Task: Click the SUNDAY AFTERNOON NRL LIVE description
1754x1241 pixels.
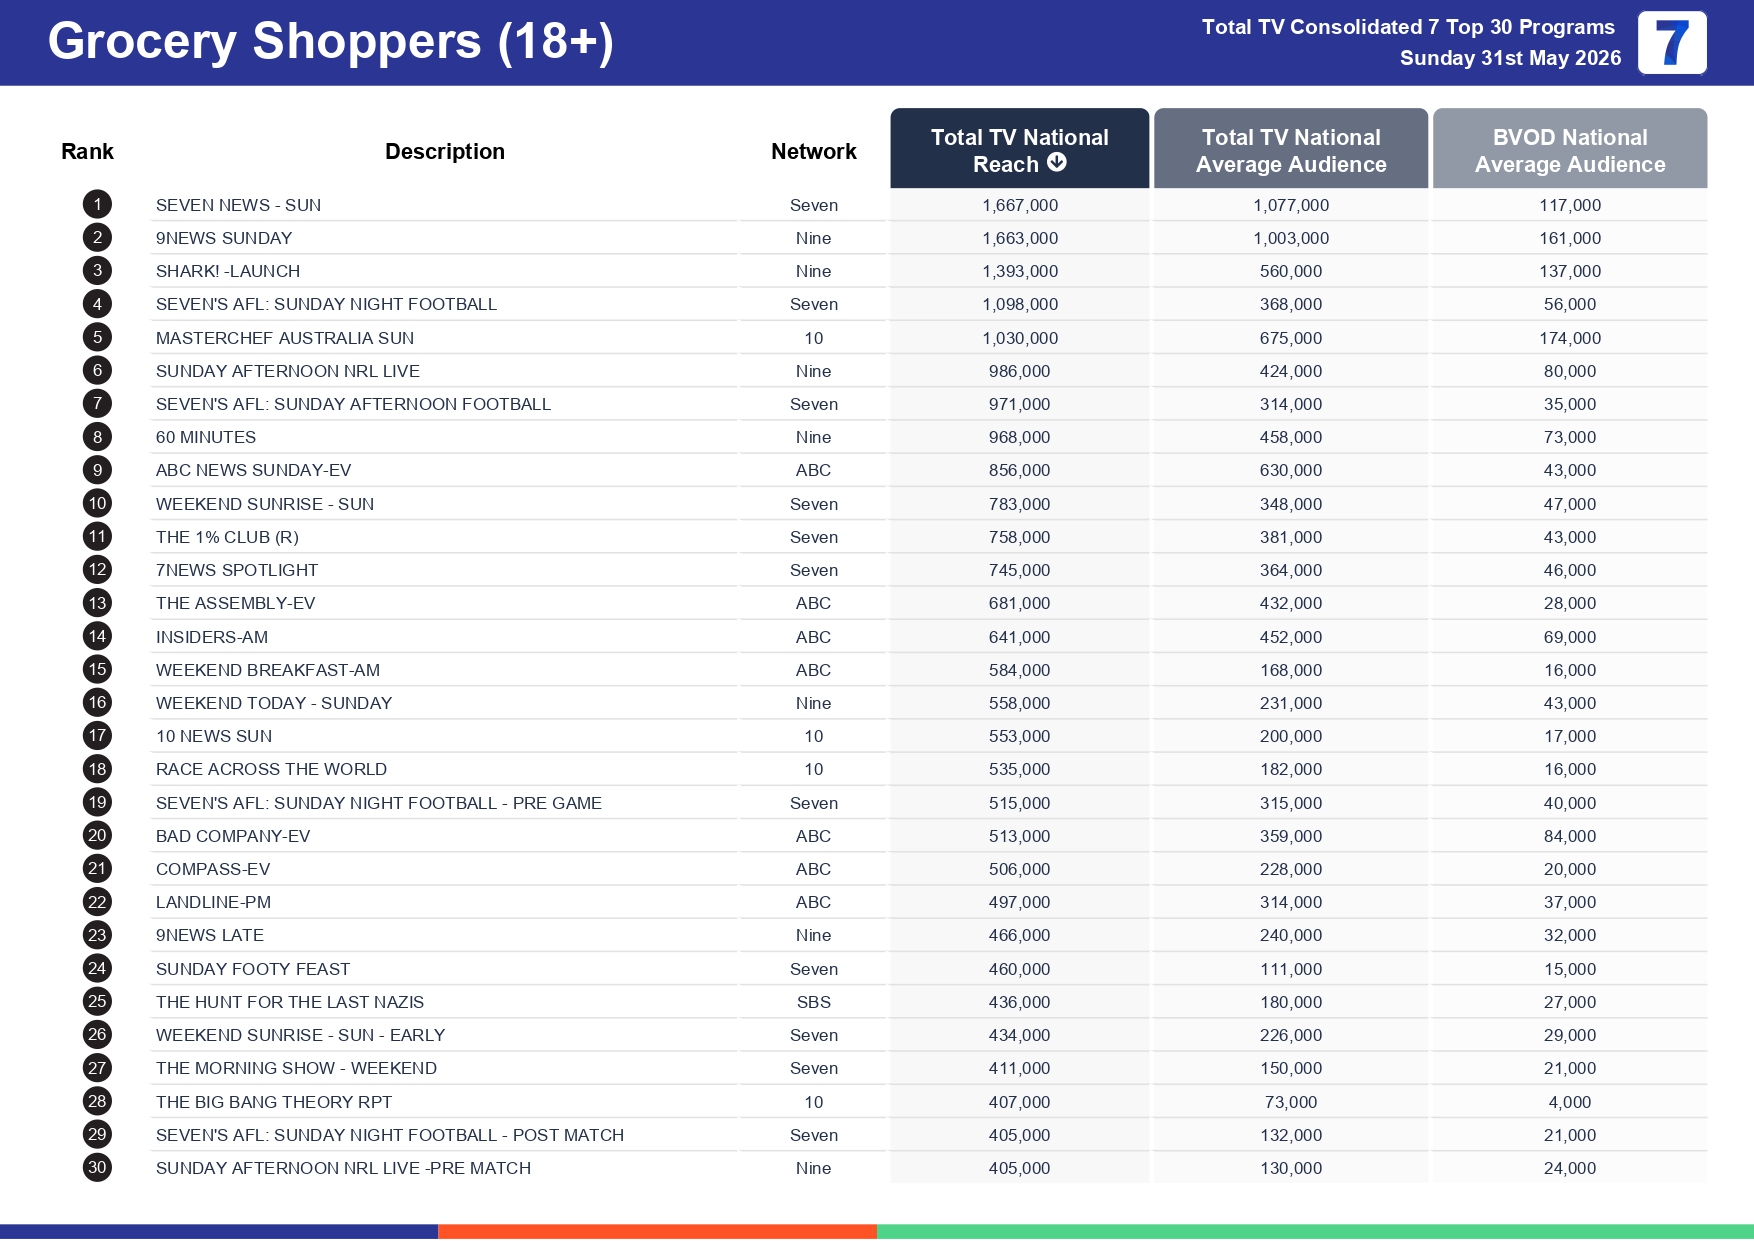Action: [x=288, y=371]
